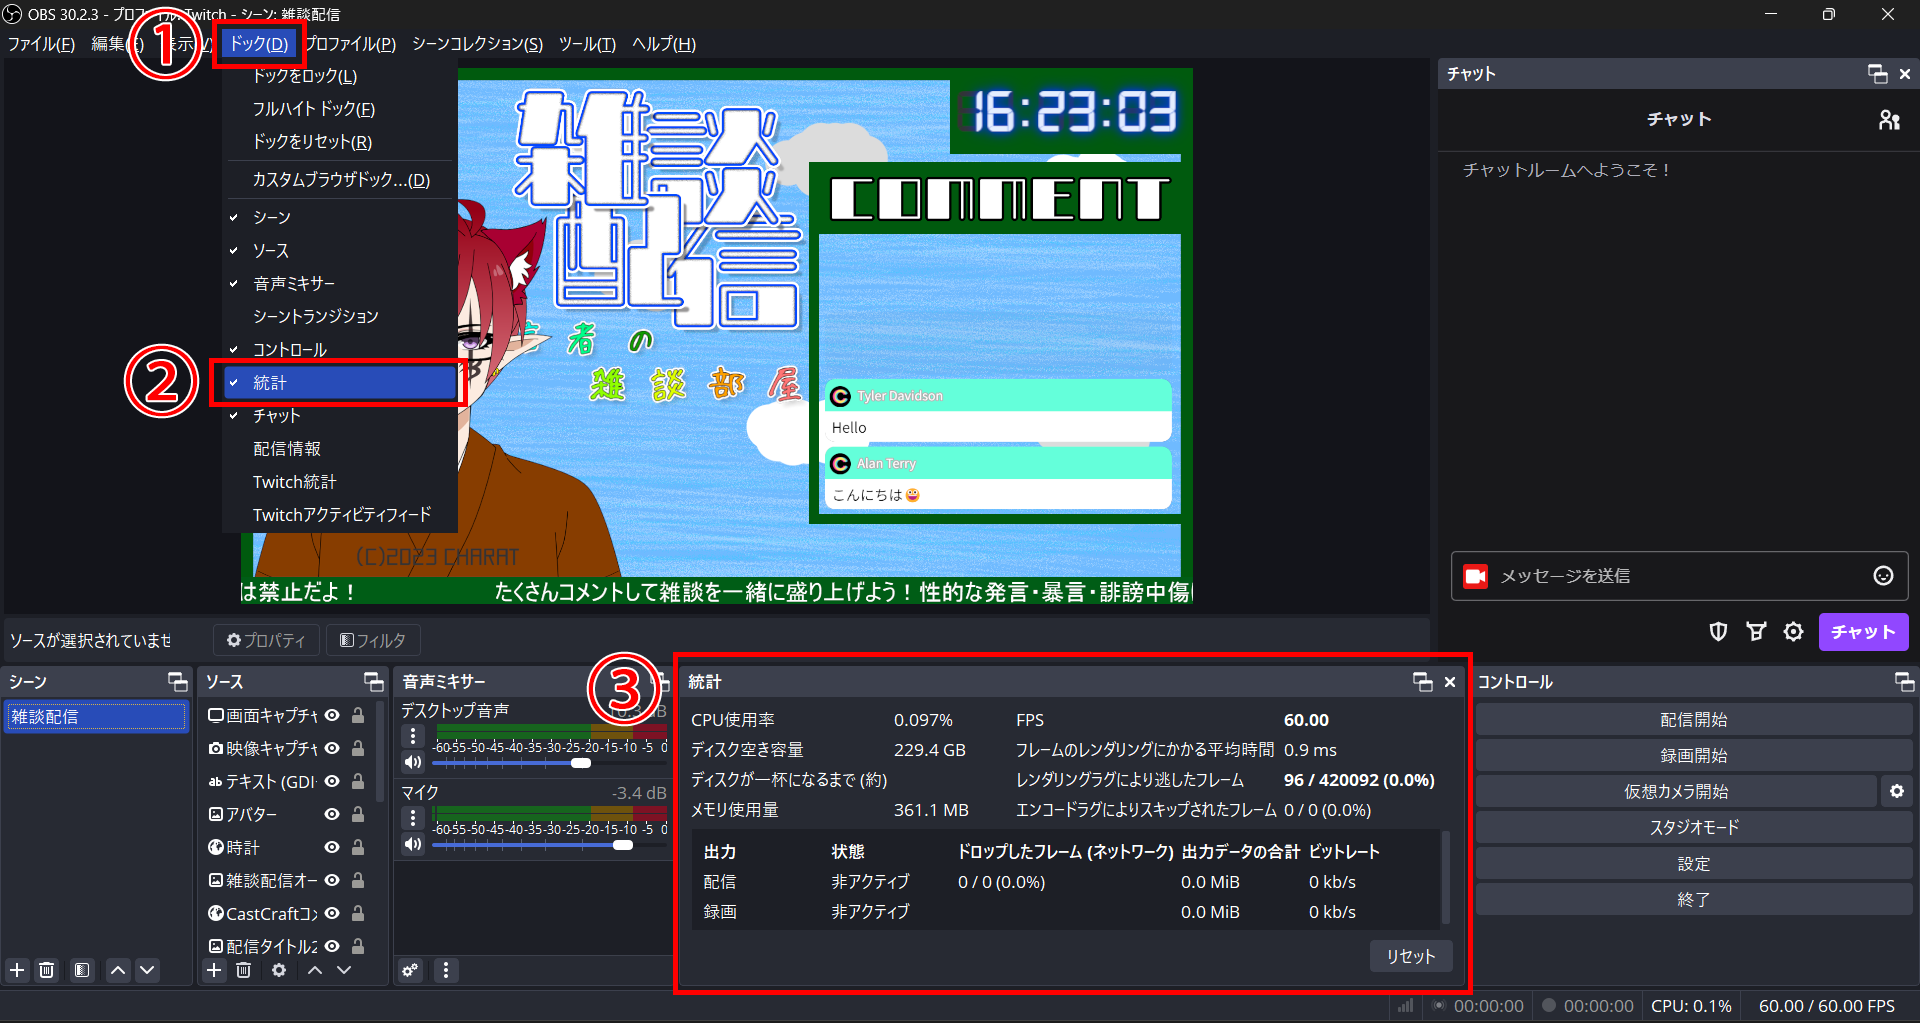This screenshot has height=1023, width=1920.
Task: Open audio mixer three-dot menu at bottom
Action: pos(446,970)
